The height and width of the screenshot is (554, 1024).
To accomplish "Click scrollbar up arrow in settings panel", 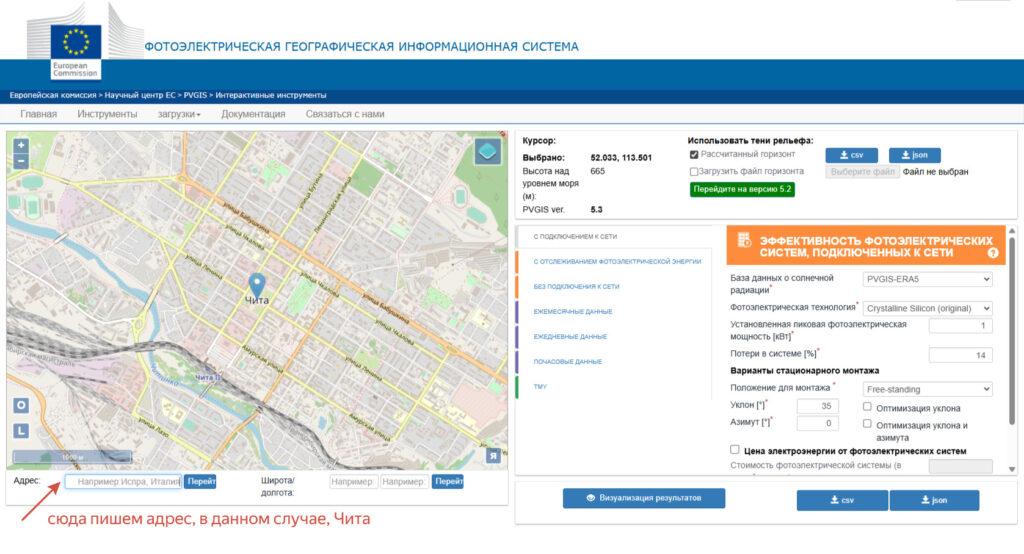I will [1012, 231].
